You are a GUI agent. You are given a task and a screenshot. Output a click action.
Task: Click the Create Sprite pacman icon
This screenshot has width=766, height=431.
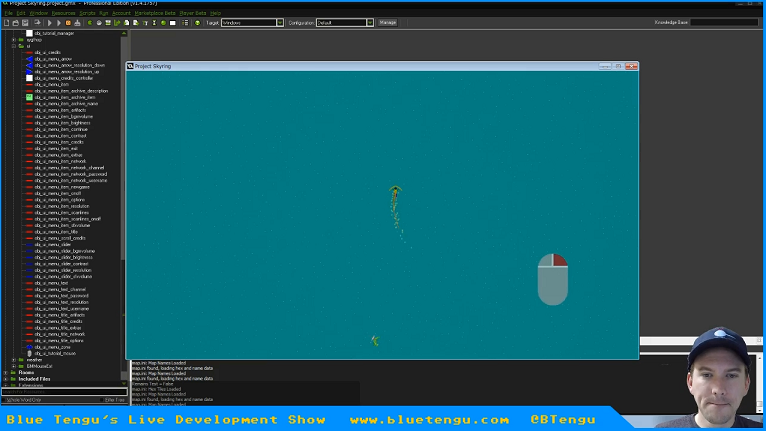point(90,23)
